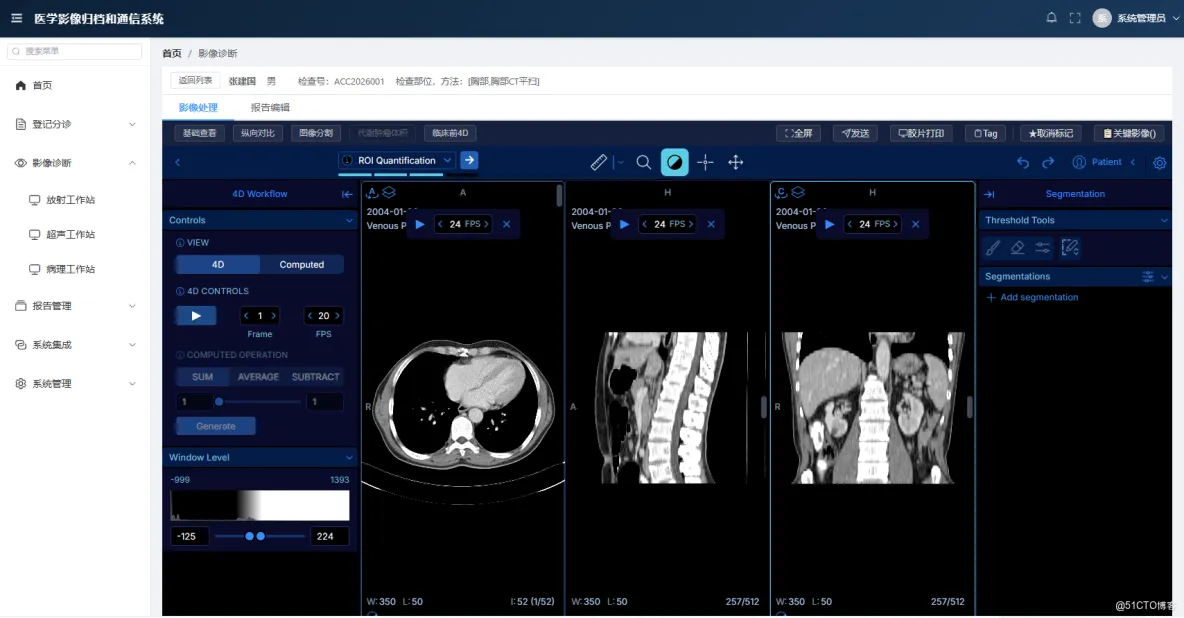Play cine in coronal viewport
The width and height of the screenshot is (1184, 618).
click(829, 224)
